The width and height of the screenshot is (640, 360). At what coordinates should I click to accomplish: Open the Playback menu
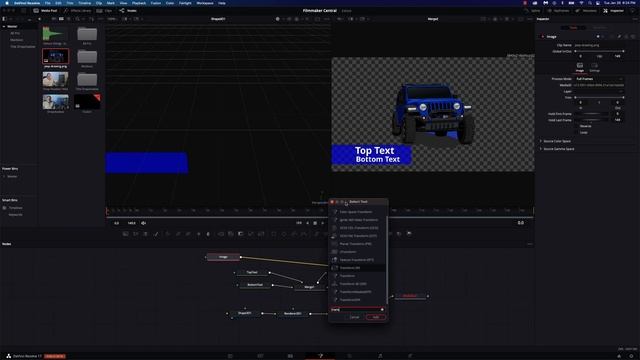[x=139, y=3]
